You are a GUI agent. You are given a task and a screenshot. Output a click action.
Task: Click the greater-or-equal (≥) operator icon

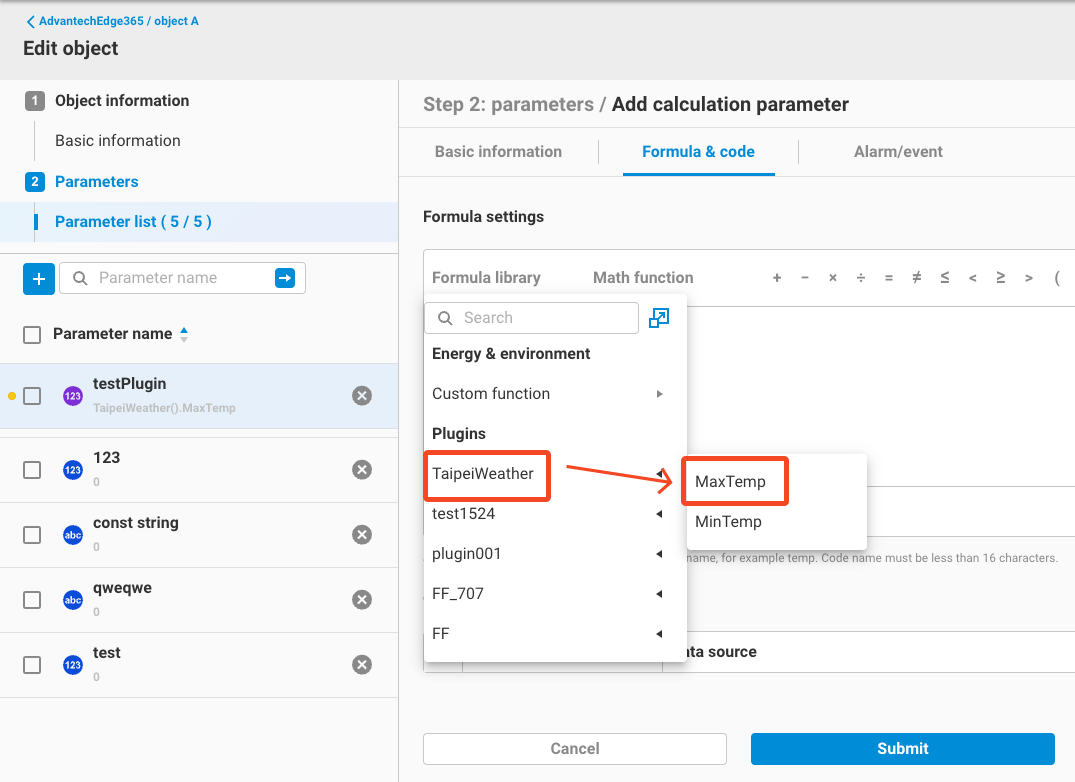click(x=1001, y=278)
